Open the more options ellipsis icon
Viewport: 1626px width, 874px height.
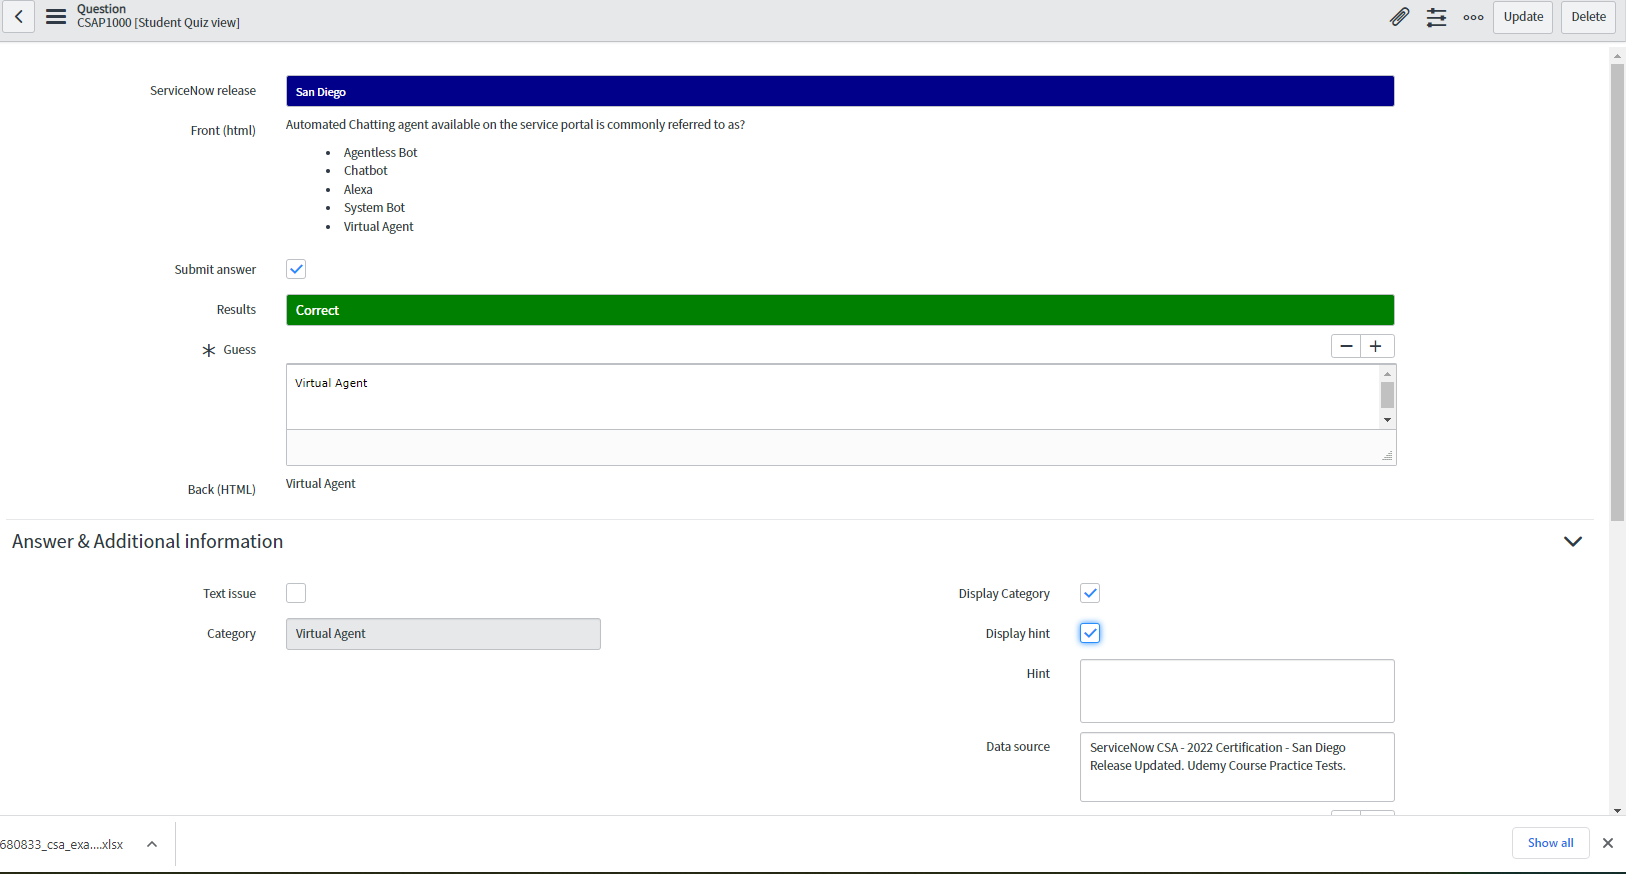pos(1473,17)
